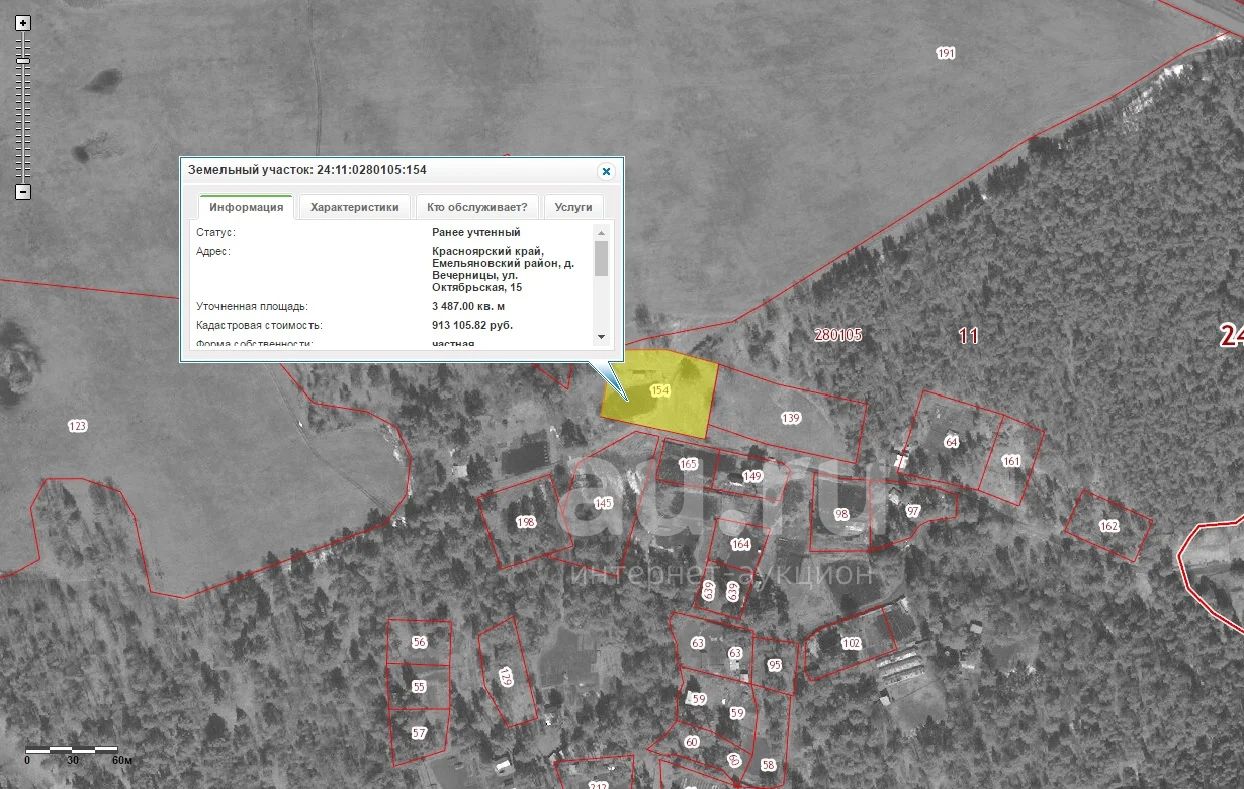Select parcel 161 on the map
Viewport: 1244px width, 789px height.
[x=1011, y=461]
